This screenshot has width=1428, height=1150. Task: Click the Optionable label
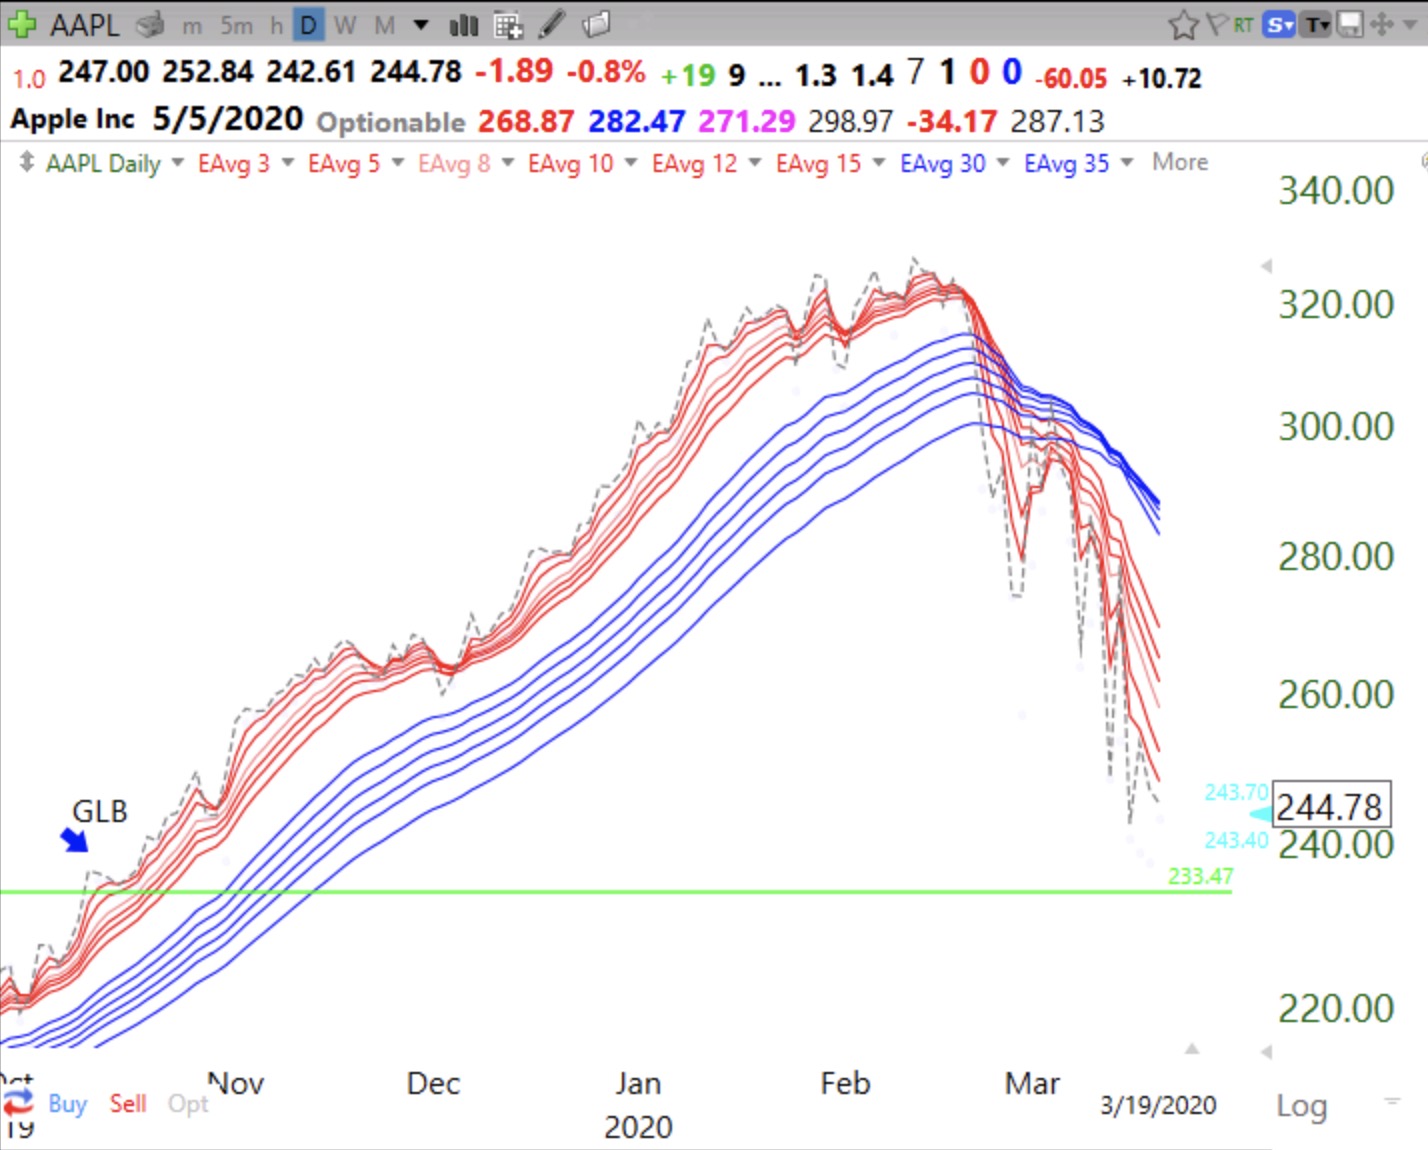[391, 122]
